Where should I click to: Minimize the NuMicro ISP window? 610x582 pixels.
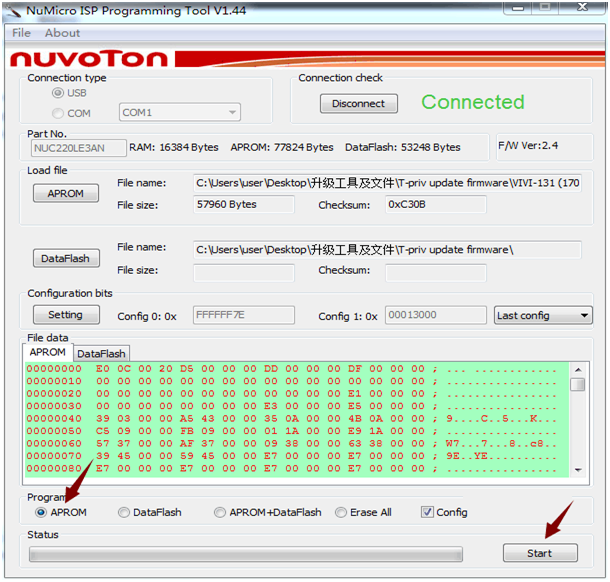518,8
